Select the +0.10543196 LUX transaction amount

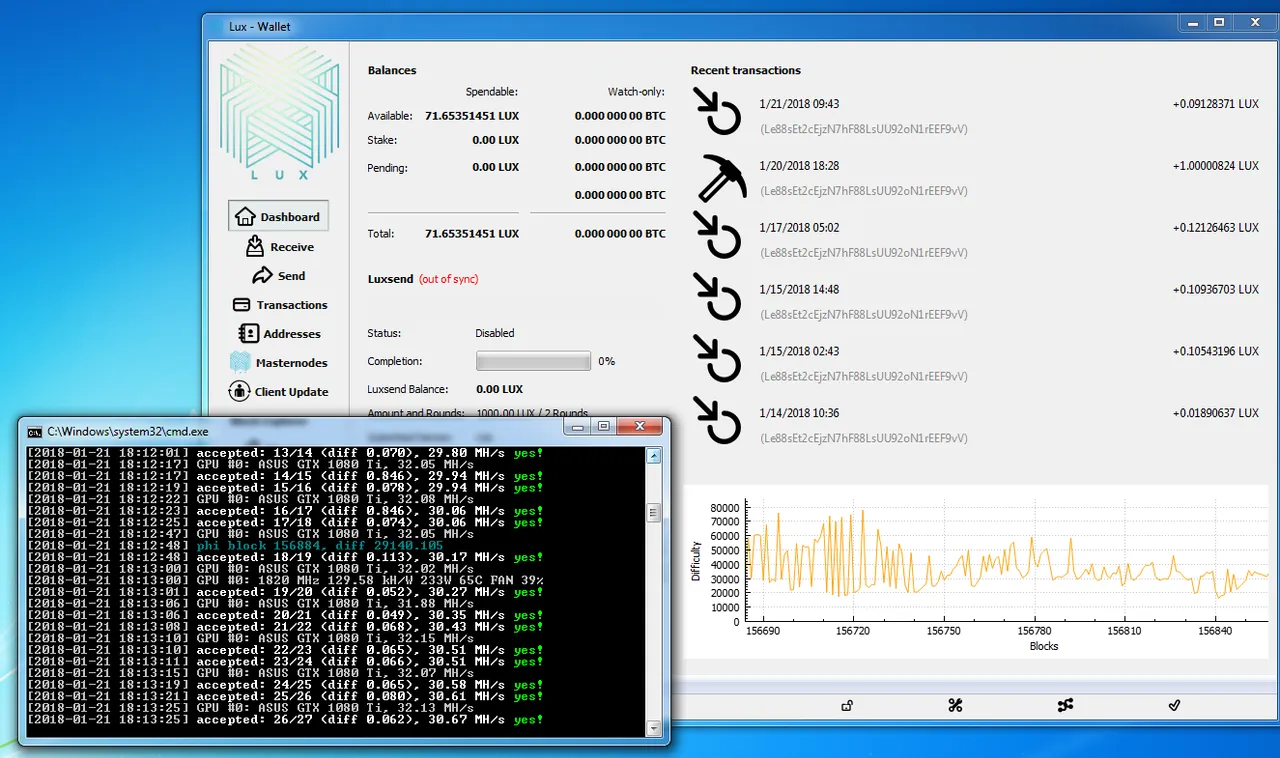pos(1215,352)
